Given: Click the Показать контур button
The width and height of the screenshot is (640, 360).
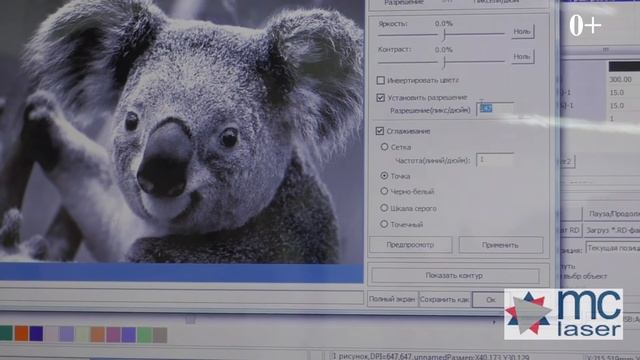Looking at the screenshot, I should coord(455,276).
